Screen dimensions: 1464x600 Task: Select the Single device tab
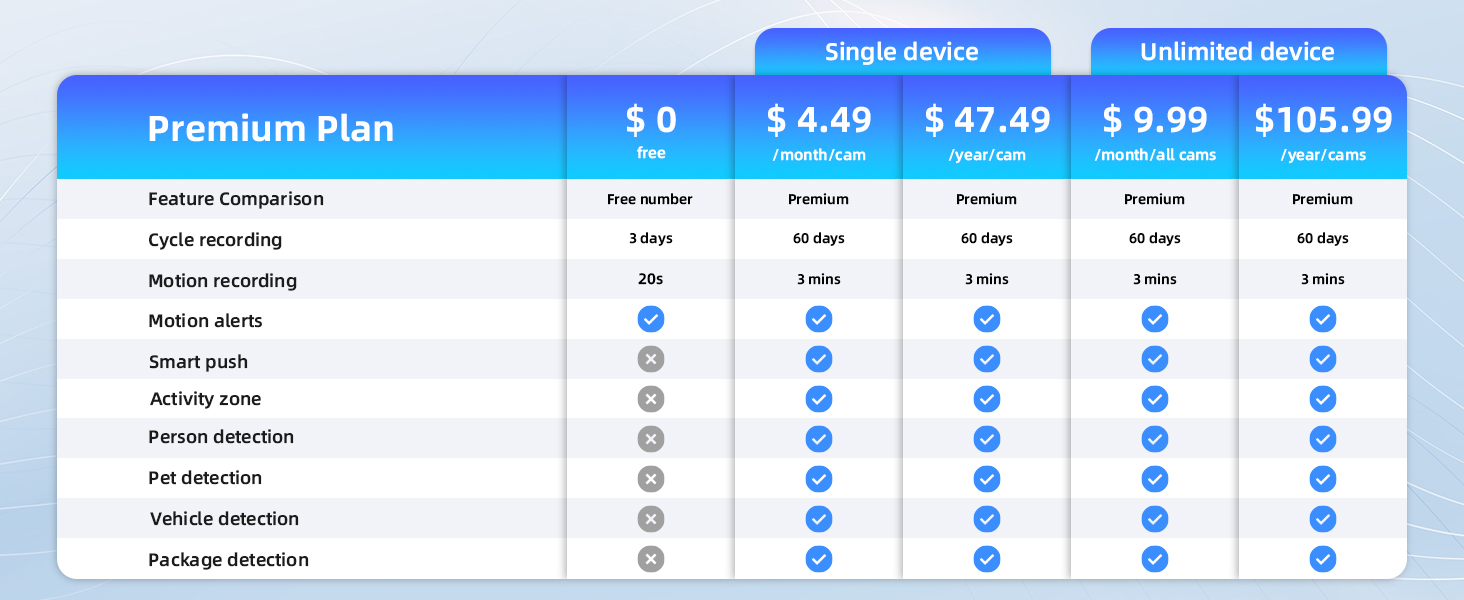click(902, 52)
